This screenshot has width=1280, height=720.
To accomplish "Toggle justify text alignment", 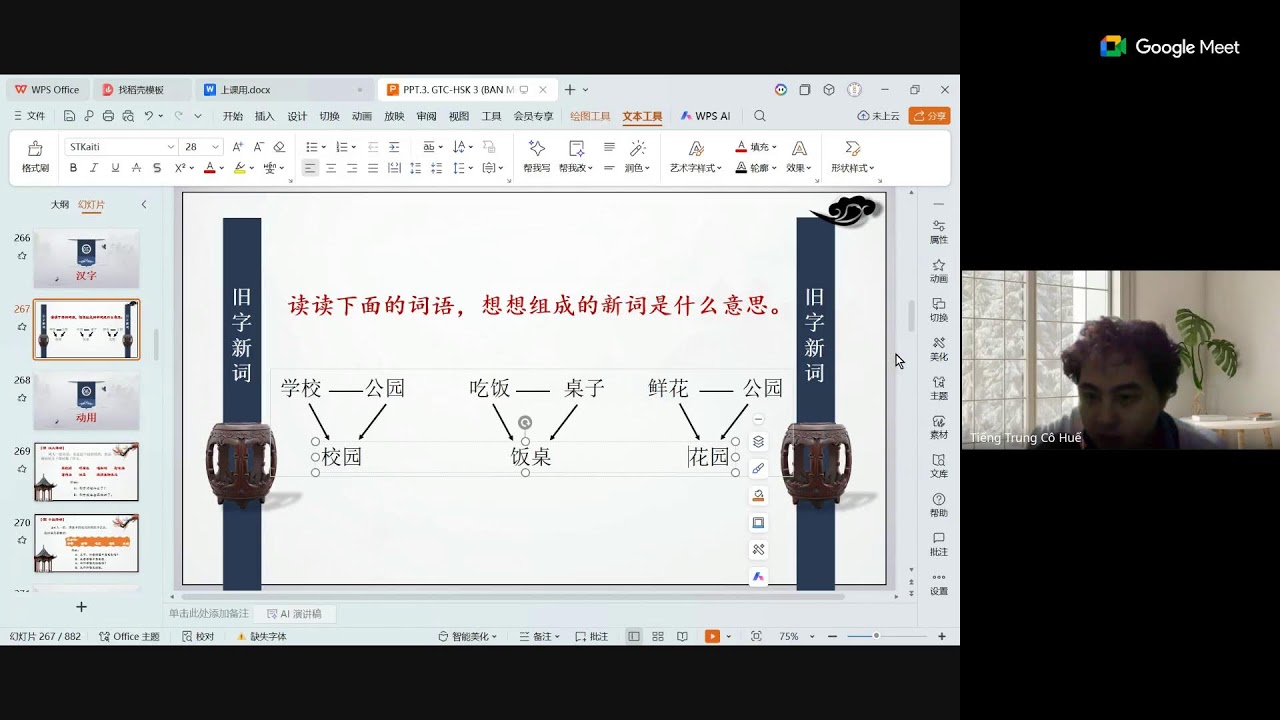I will 373,168.
